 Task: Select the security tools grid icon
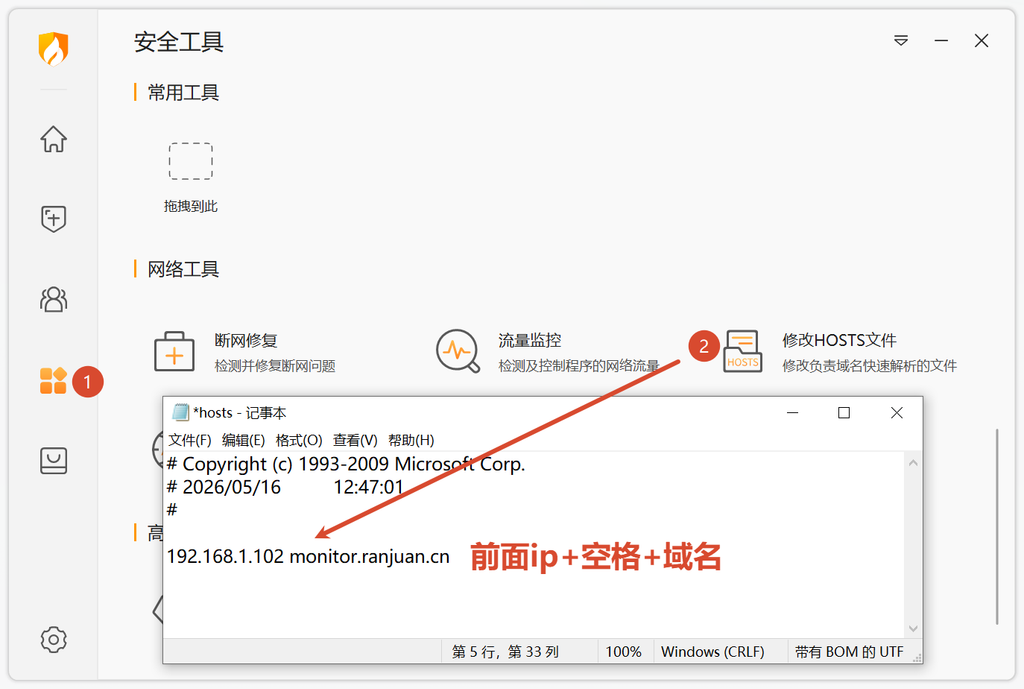(x=54, y=381)
